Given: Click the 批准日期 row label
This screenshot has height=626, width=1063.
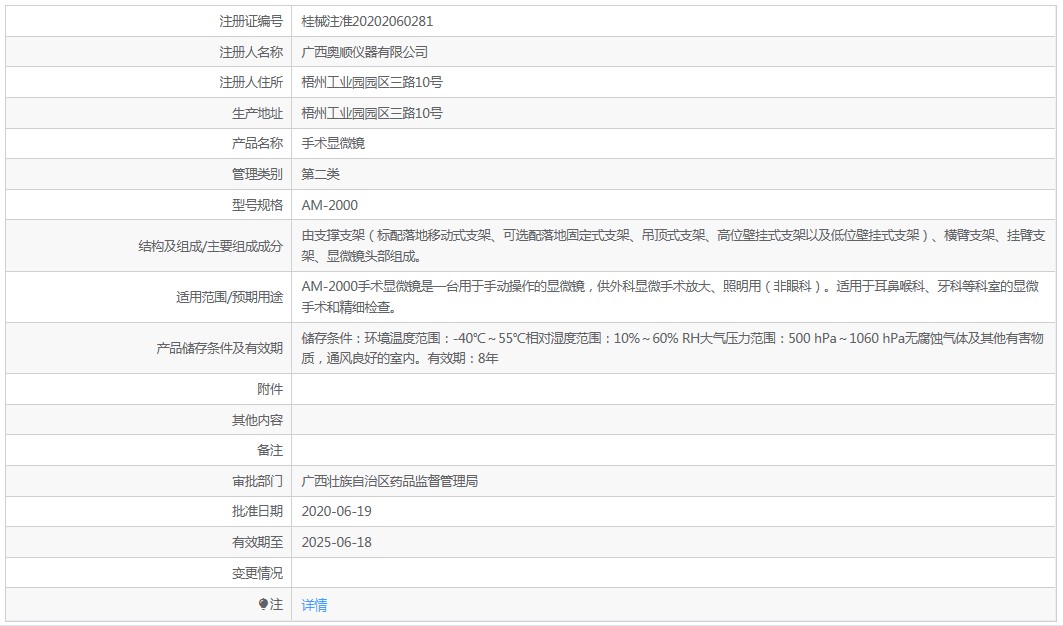Looking at the screenshot, I should (257, 511).
